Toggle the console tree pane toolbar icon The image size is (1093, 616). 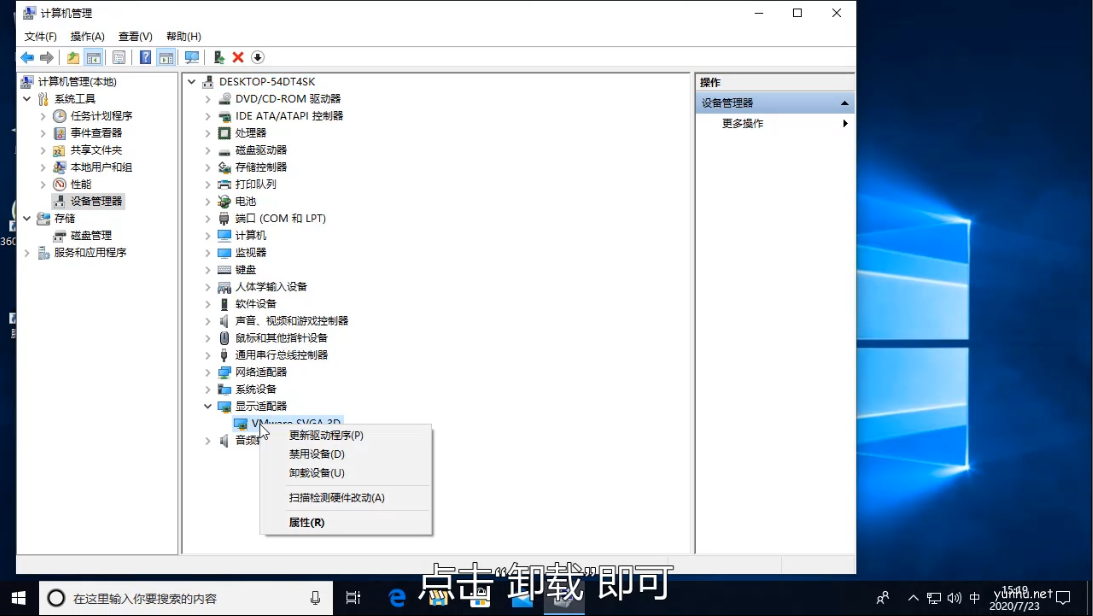tap(93, 57)
